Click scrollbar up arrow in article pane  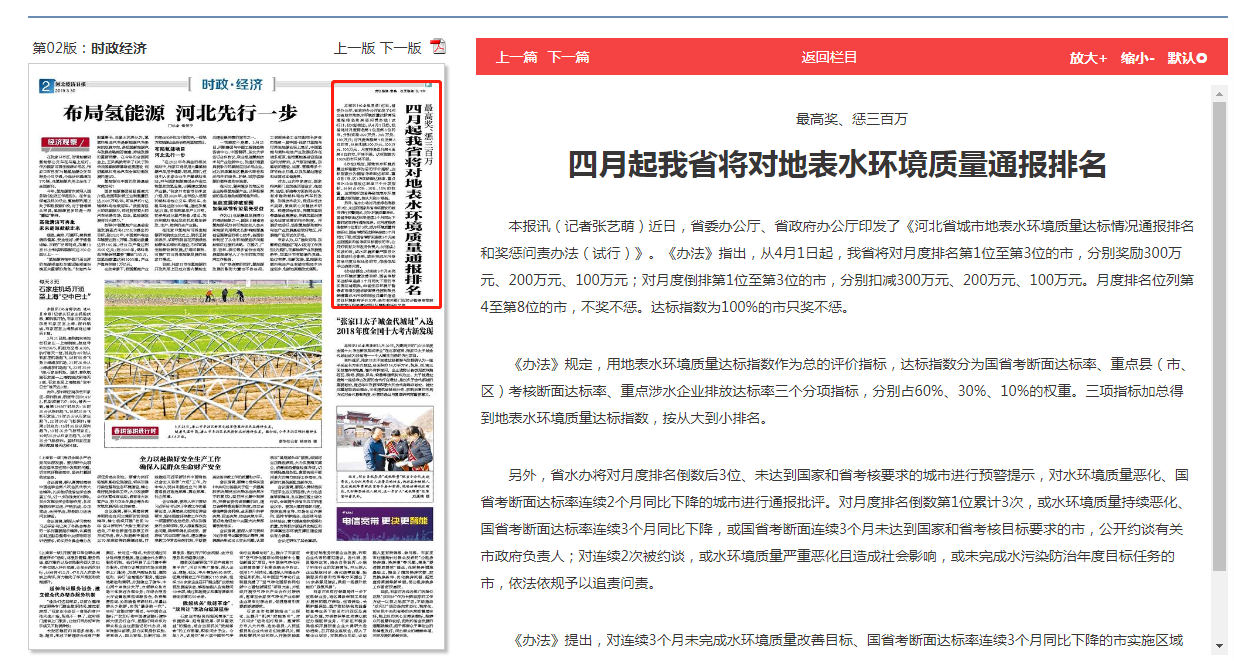pos(1219,94)
